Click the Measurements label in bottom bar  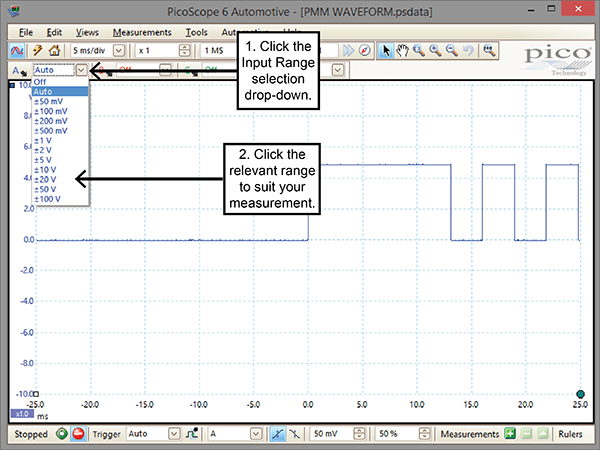point(470,434)
